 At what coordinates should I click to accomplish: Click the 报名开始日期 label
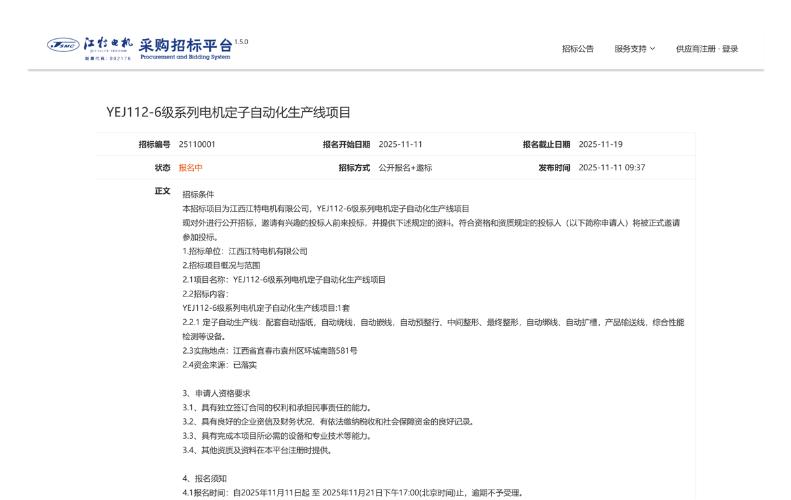click(347, 144)
